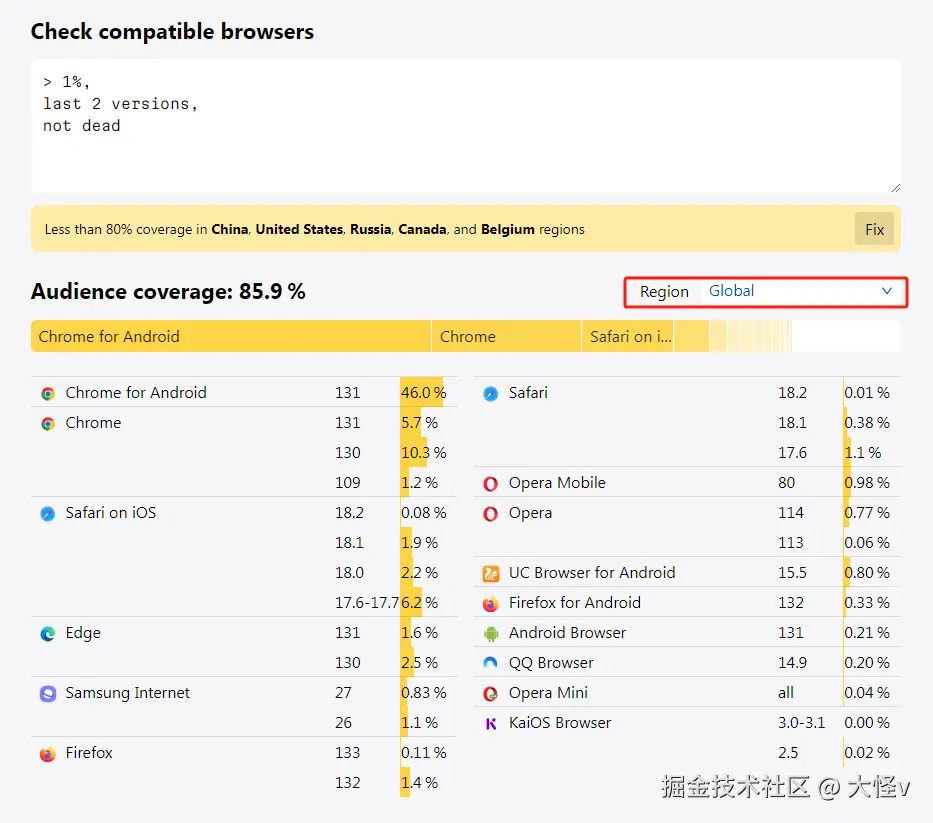Click the Chrome for Android coverage bar segment
This screenshot has width=933, height=823.
[x=231, y=336]
